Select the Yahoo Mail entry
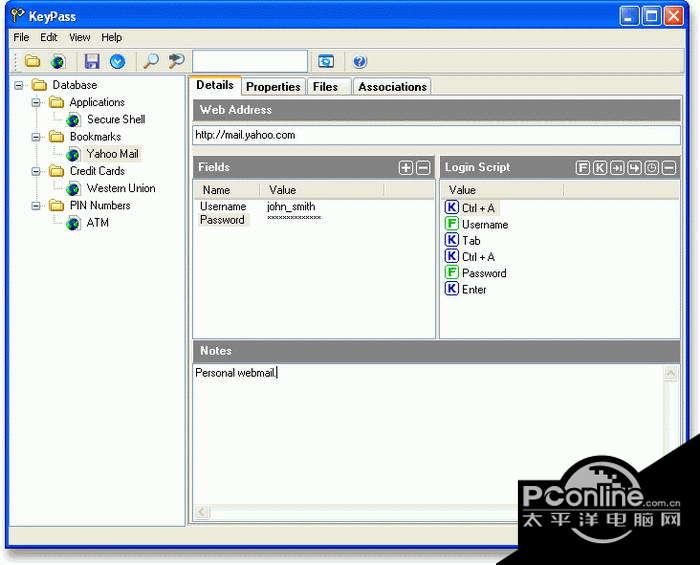The height and width of the screenshot is (565, 700). coord(112,154)
